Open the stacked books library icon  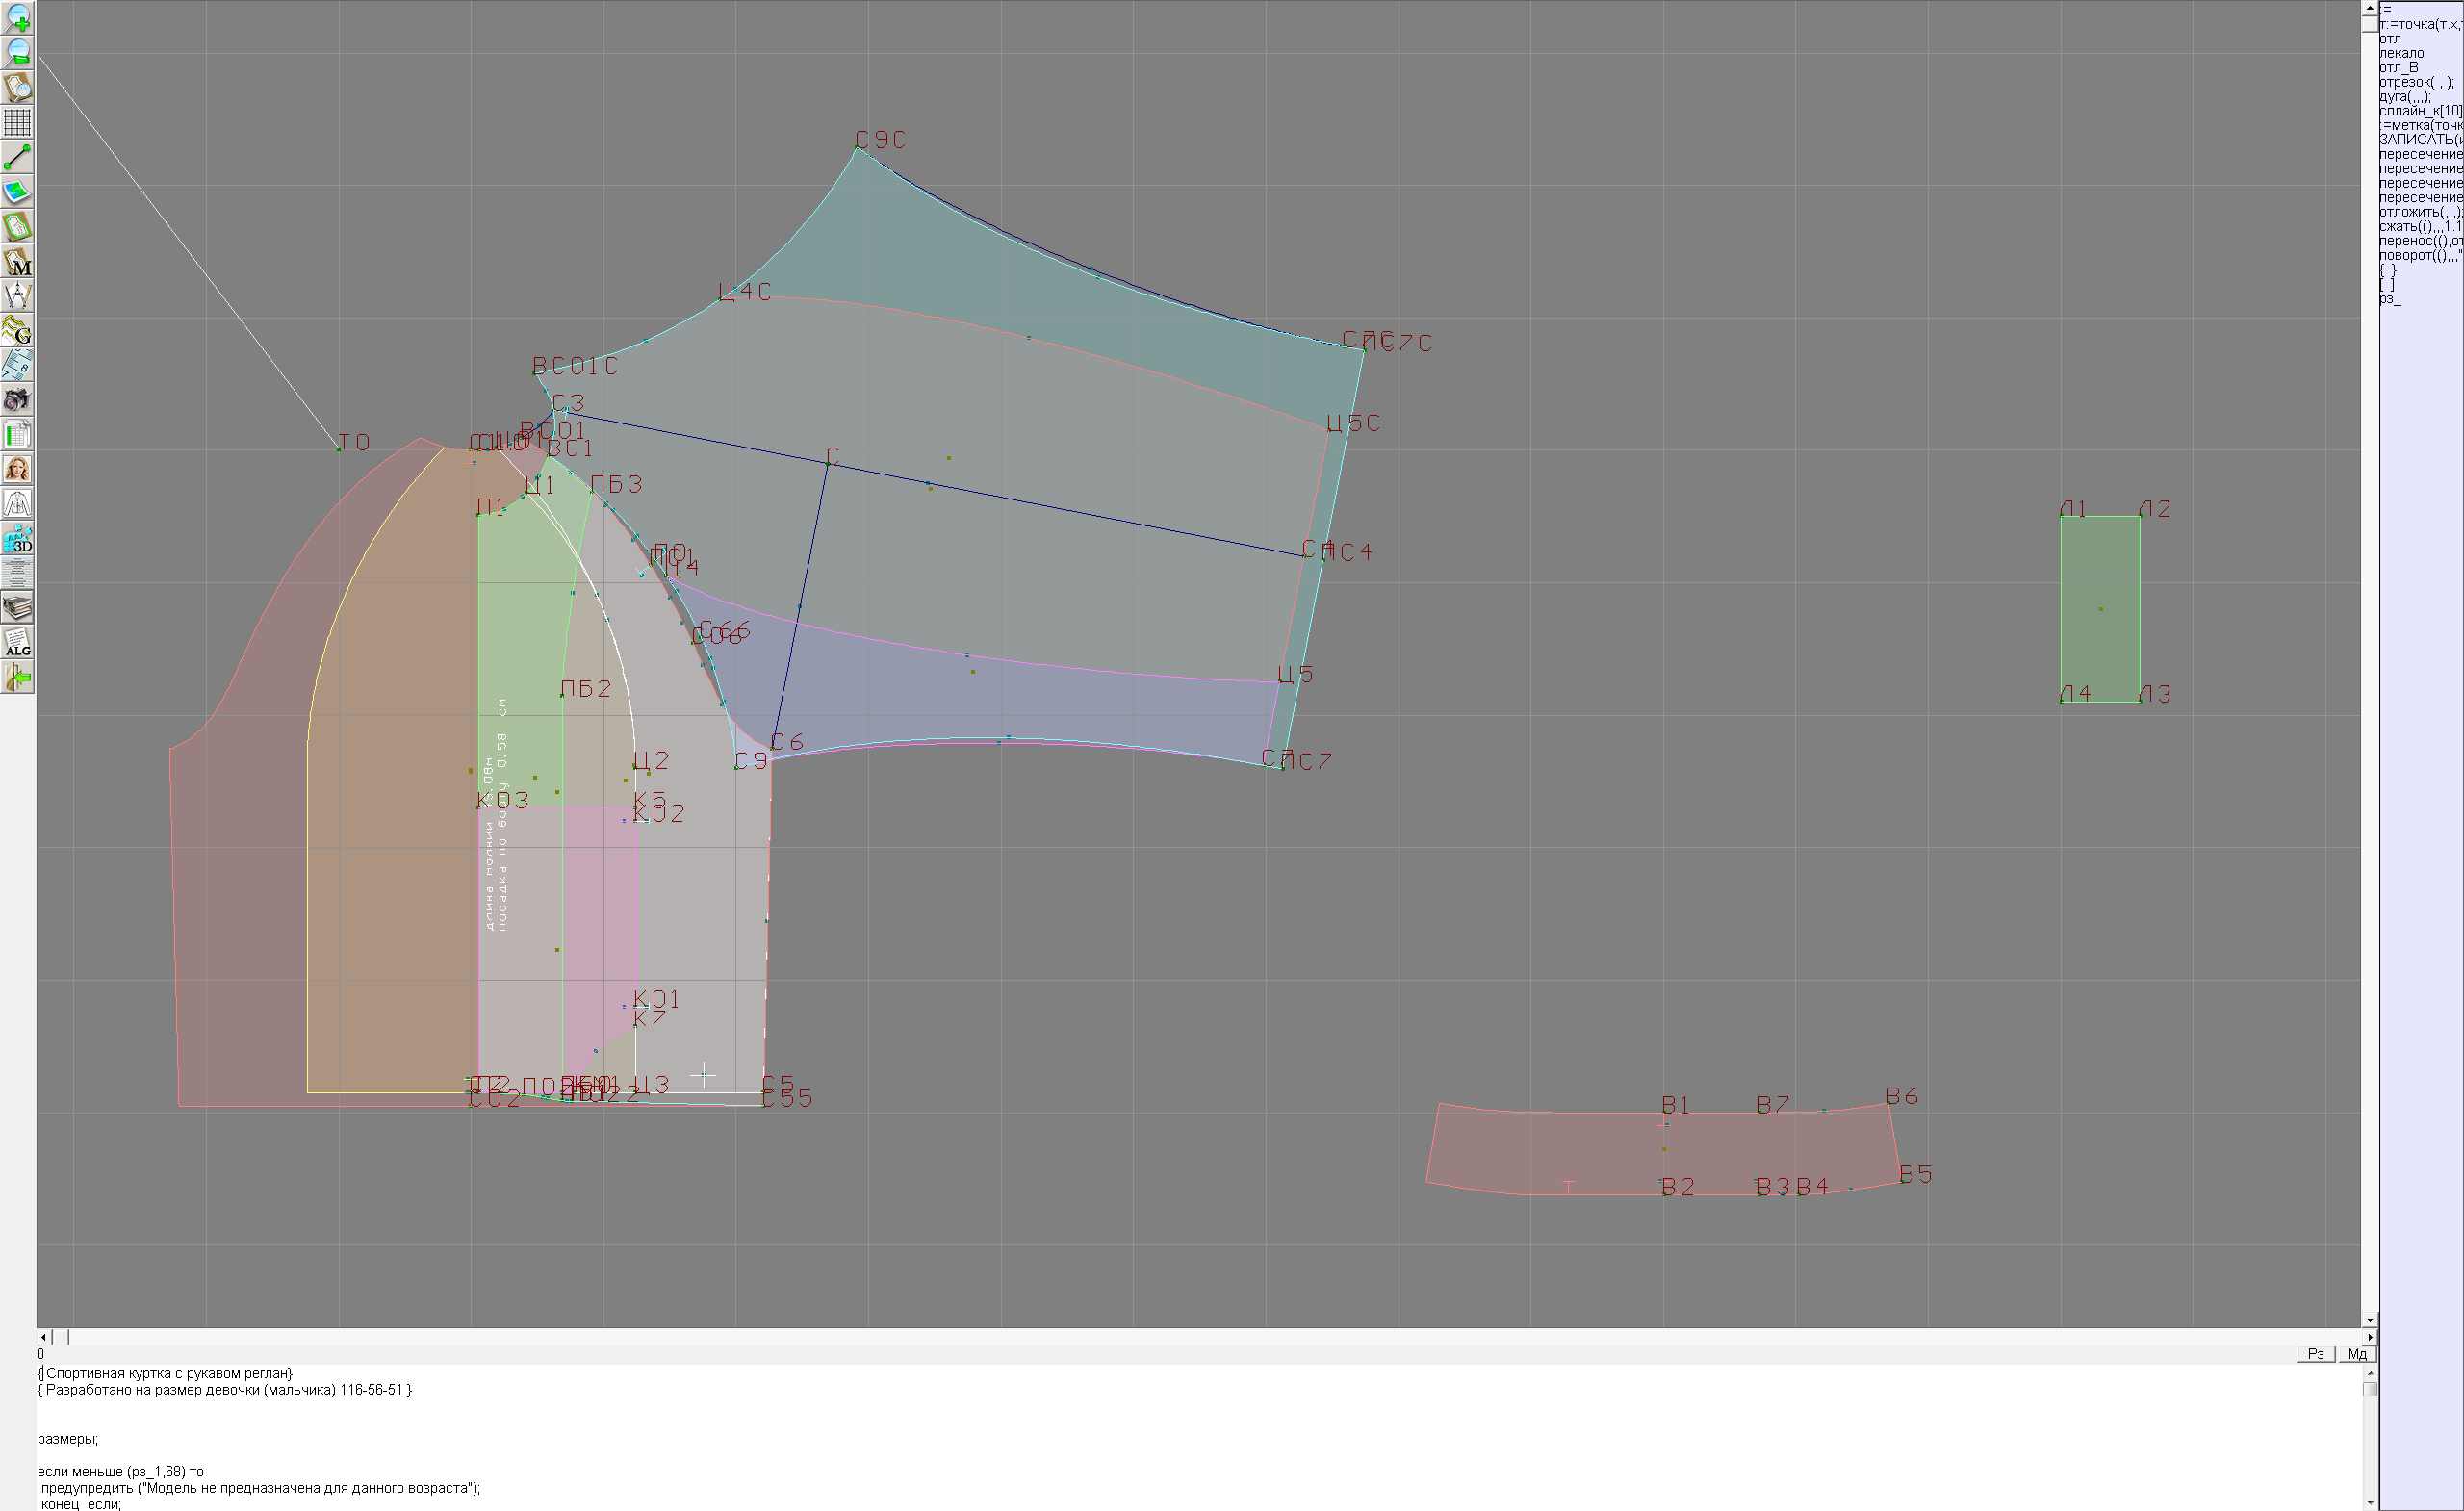point(17,608)
